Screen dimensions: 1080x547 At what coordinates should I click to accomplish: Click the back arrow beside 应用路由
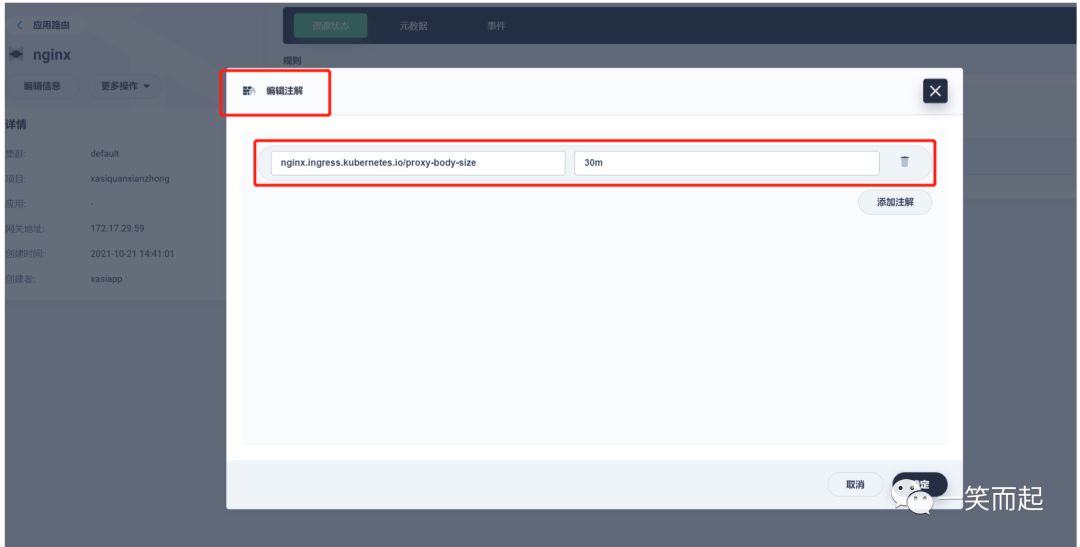pyautogui.click(x=19, y=25)
